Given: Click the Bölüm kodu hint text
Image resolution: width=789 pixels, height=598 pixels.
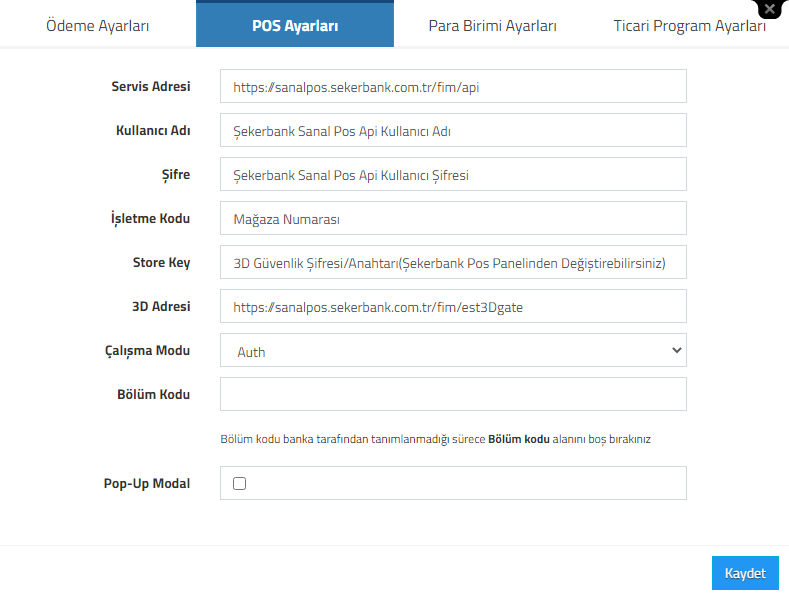Looking at the screenshot, I should (435, 439).
